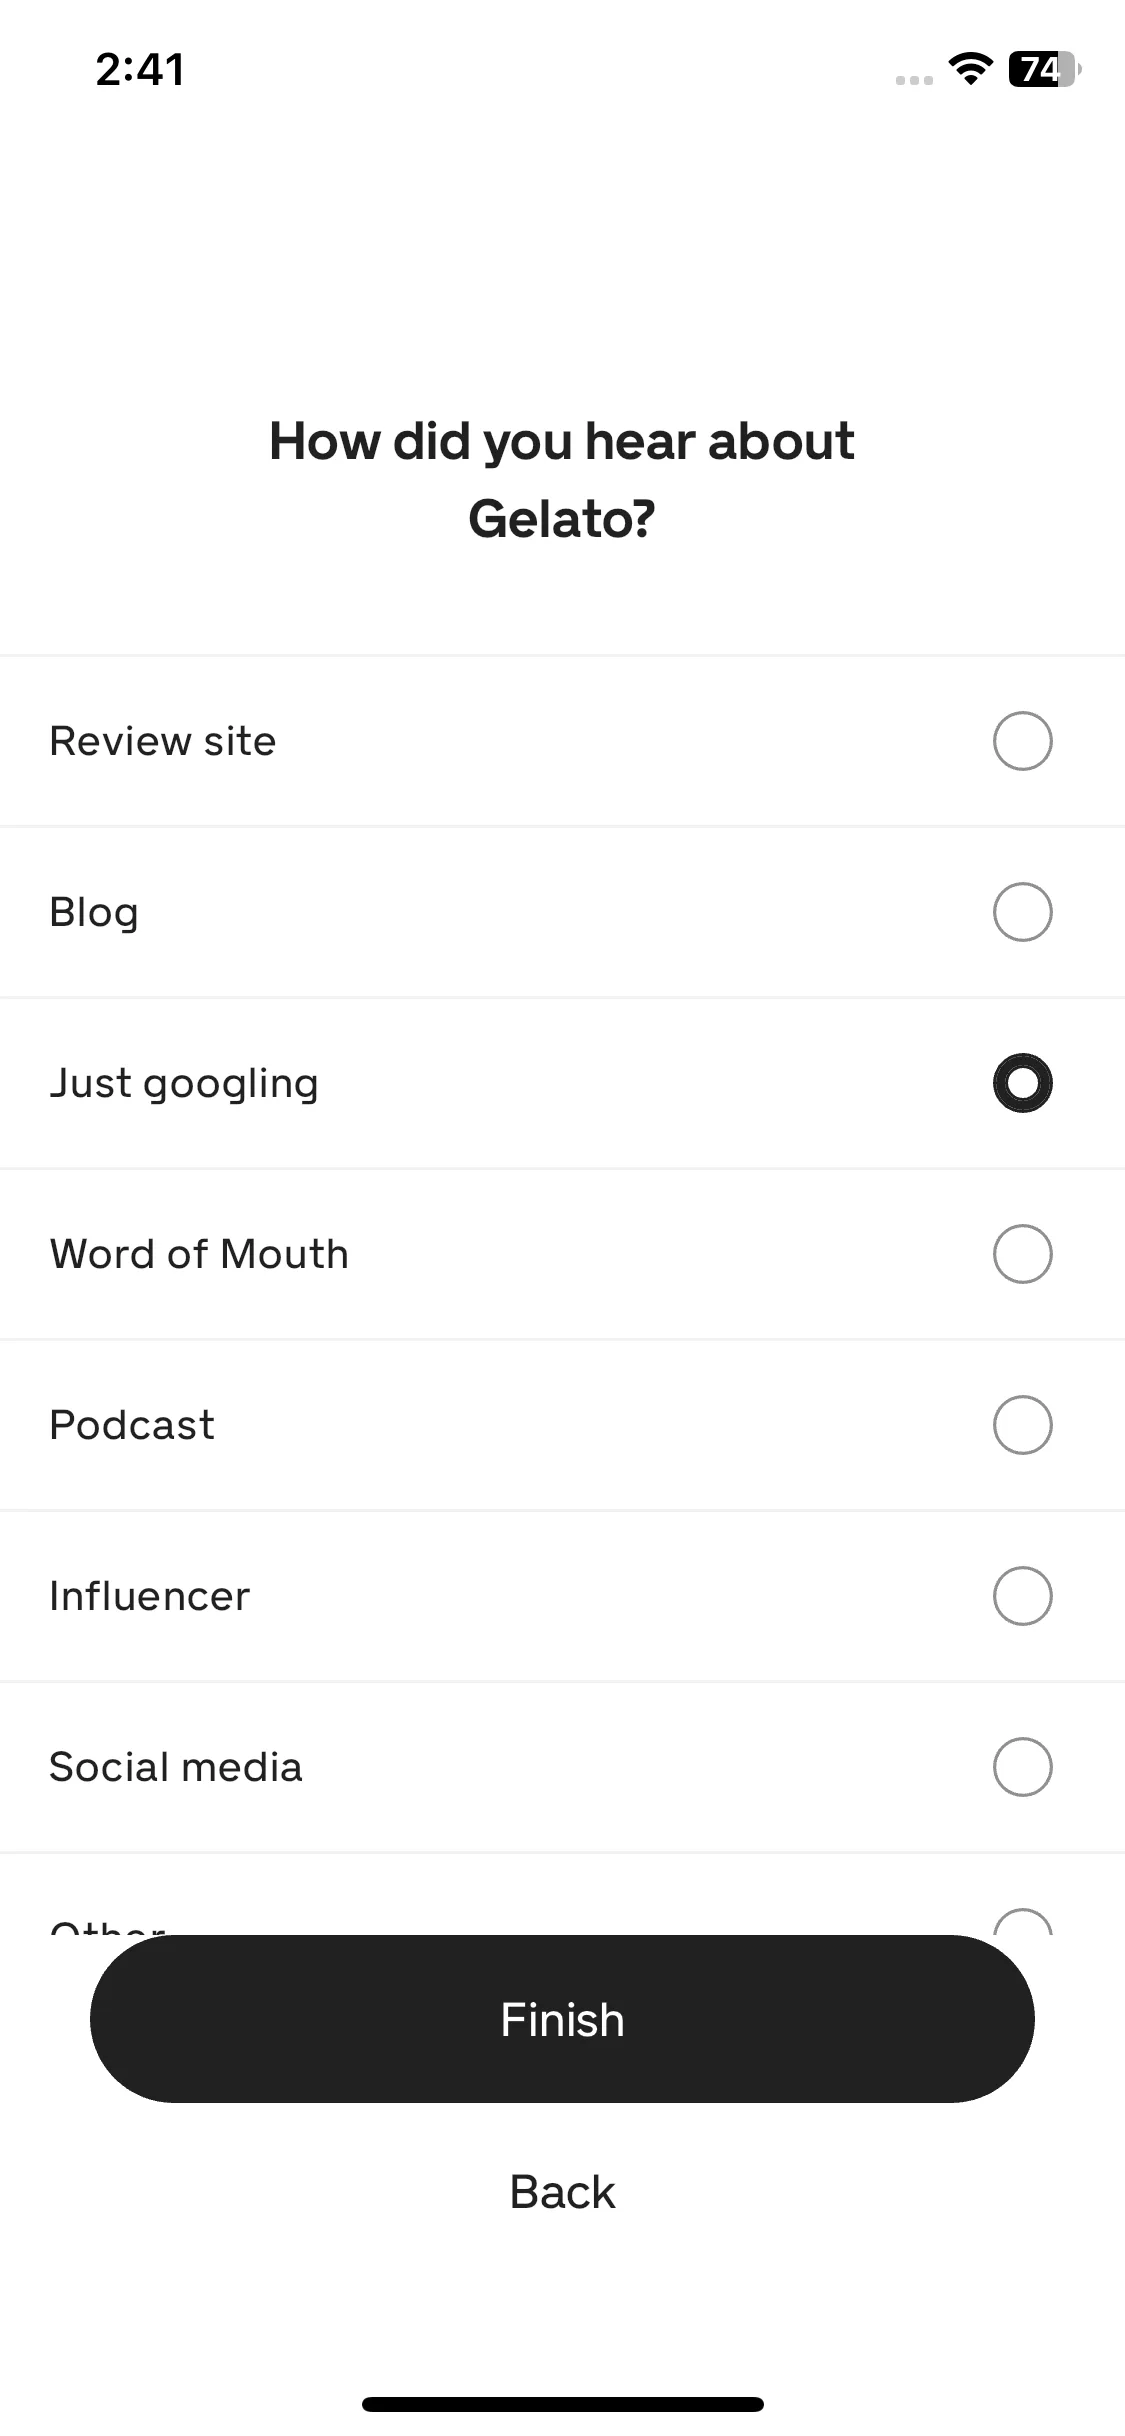Select the Review site radio button
Viewport: 1125px width, 2436px height.
pos(1022,741)
